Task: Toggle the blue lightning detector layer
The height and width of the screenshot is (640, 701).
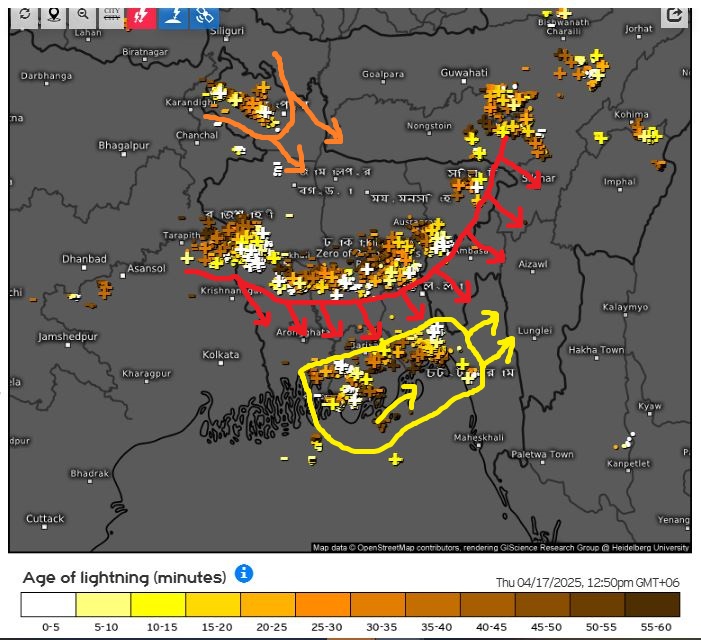Action: click(x=173, y=15)
